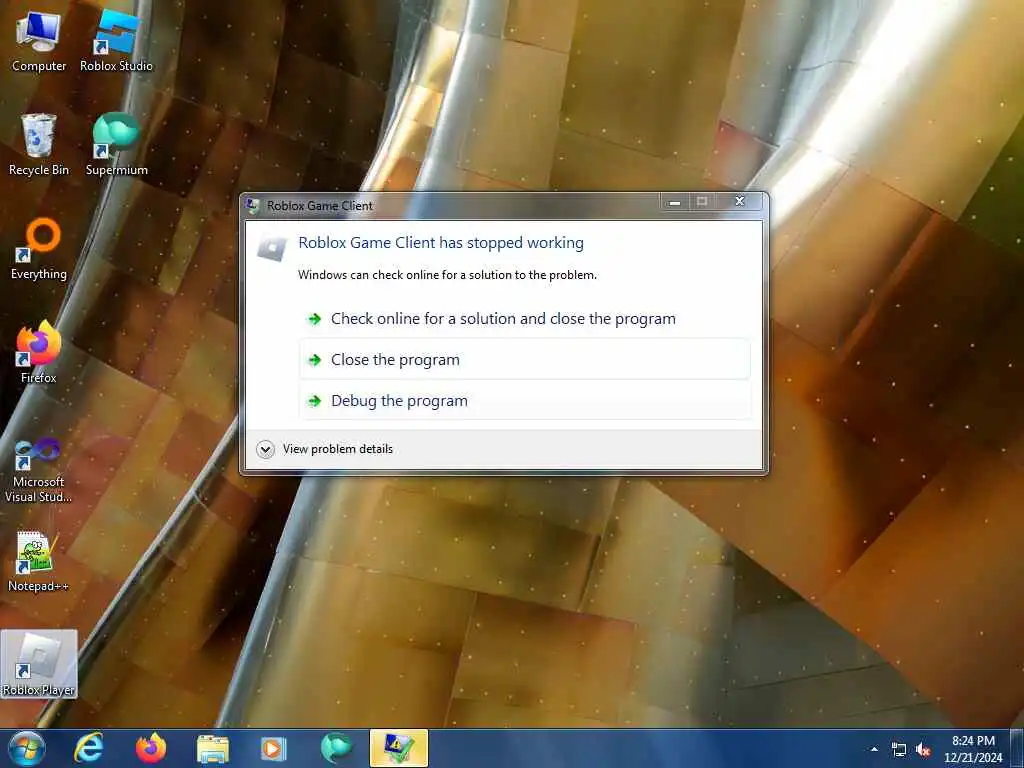Select the Microsoft Visual Studio shortcut
This screenshot has width=1024, height=768.
click(x=39, y=470)
